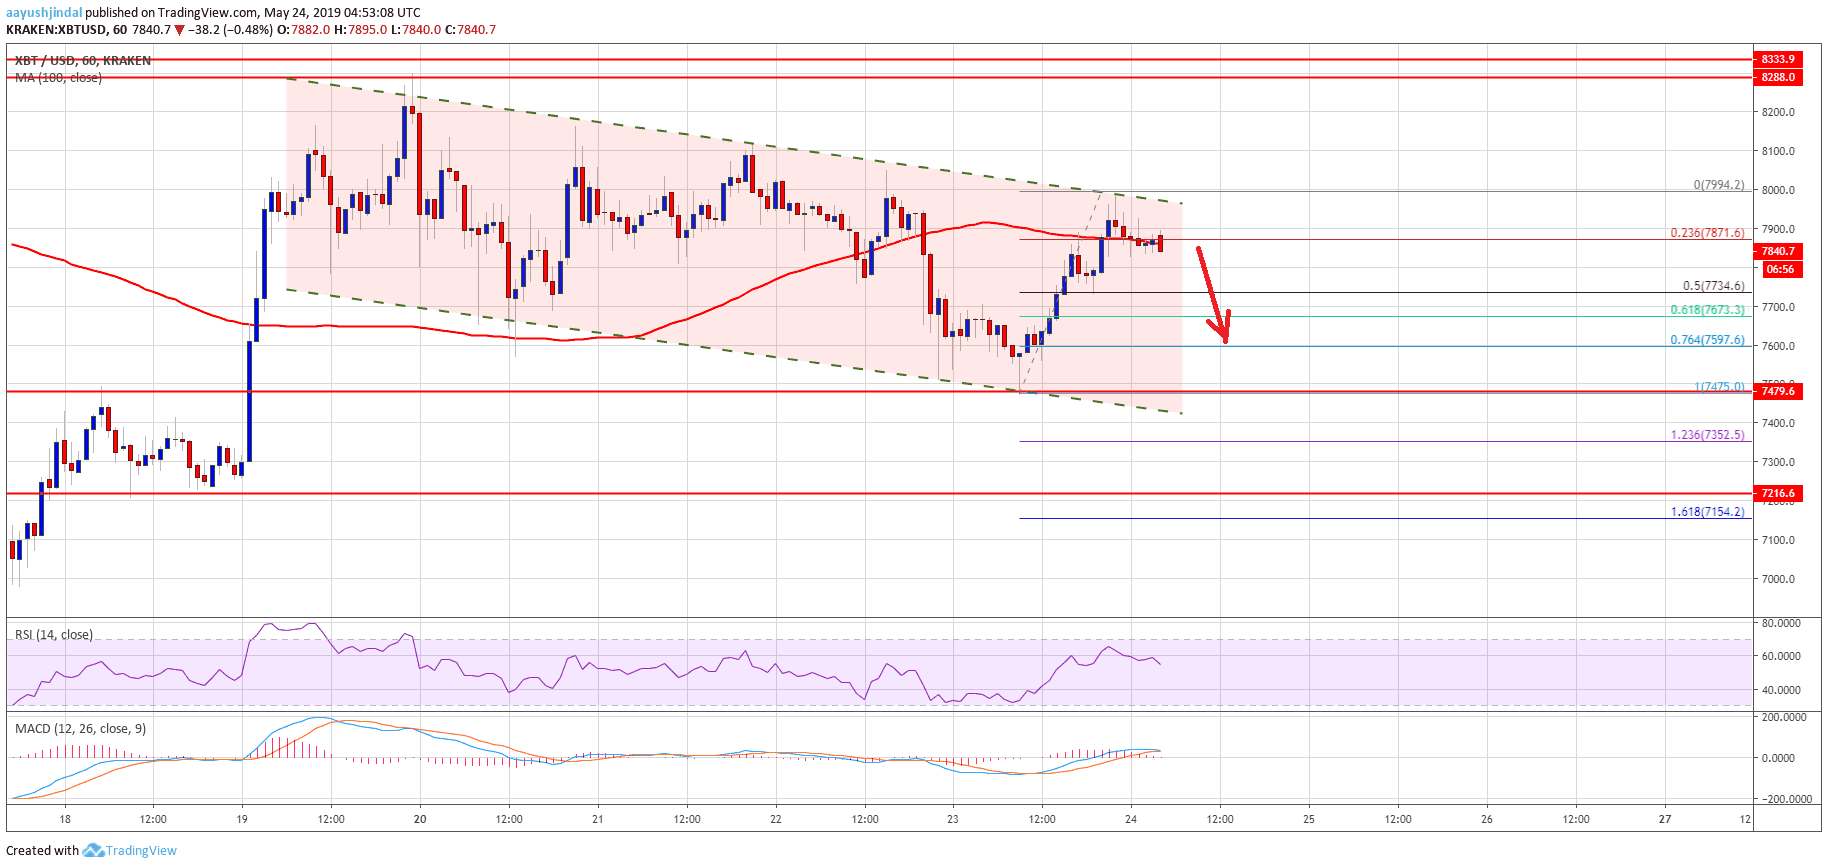This screenshot has height=868, width=1828.
Task: Select the 0.5(7734.6) Fibonacci label
Action: [1713, 286]
